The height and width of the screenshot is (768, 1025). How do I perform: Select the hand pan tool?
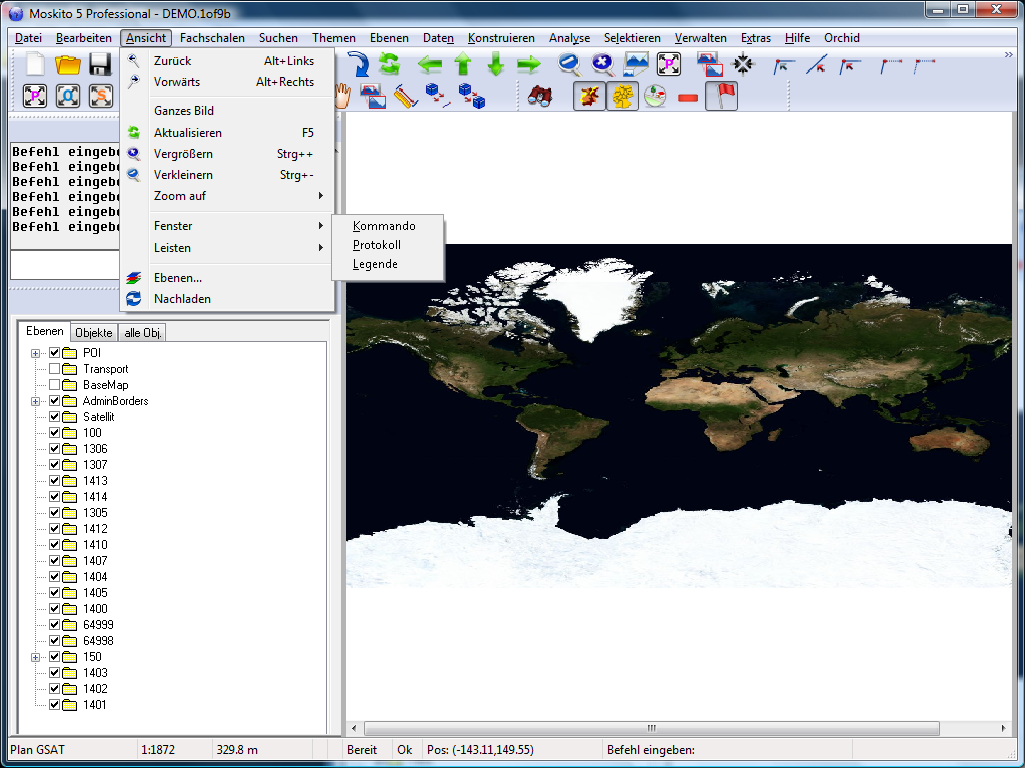342,96
